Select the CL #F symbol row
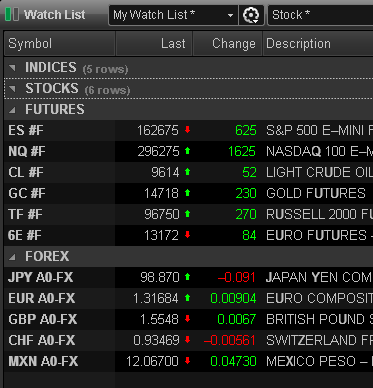Image resolution: width=373 pixels, height=388 pixels. 189,172
